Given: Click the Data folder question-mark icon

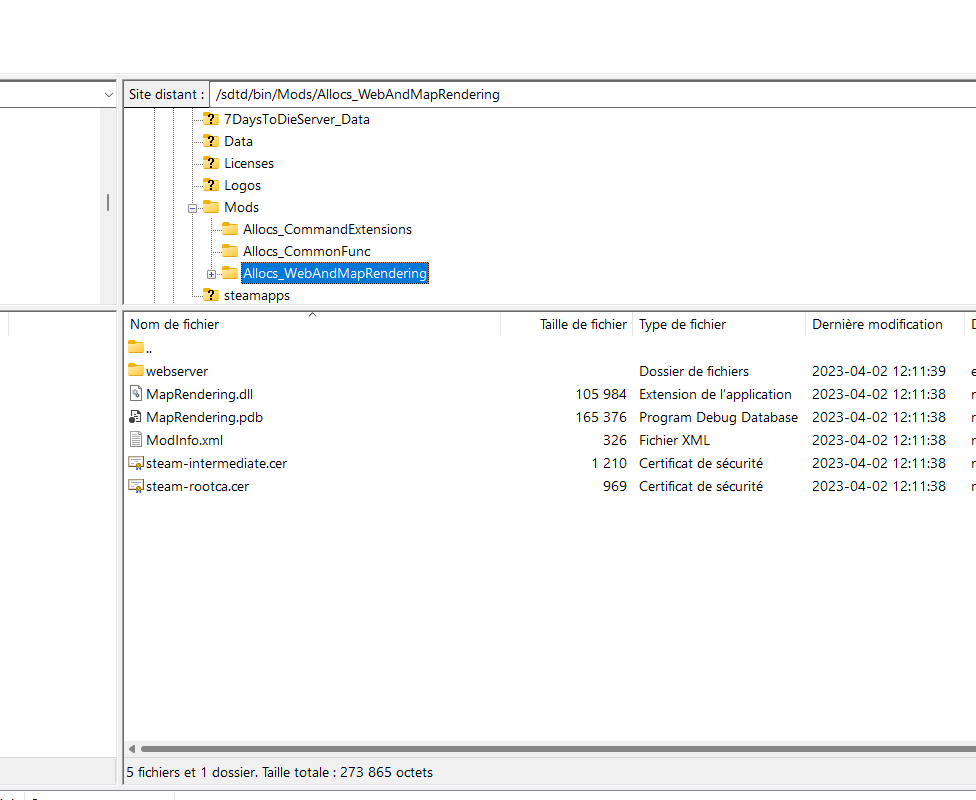Looking at the screenshot, I should (211, 141).
